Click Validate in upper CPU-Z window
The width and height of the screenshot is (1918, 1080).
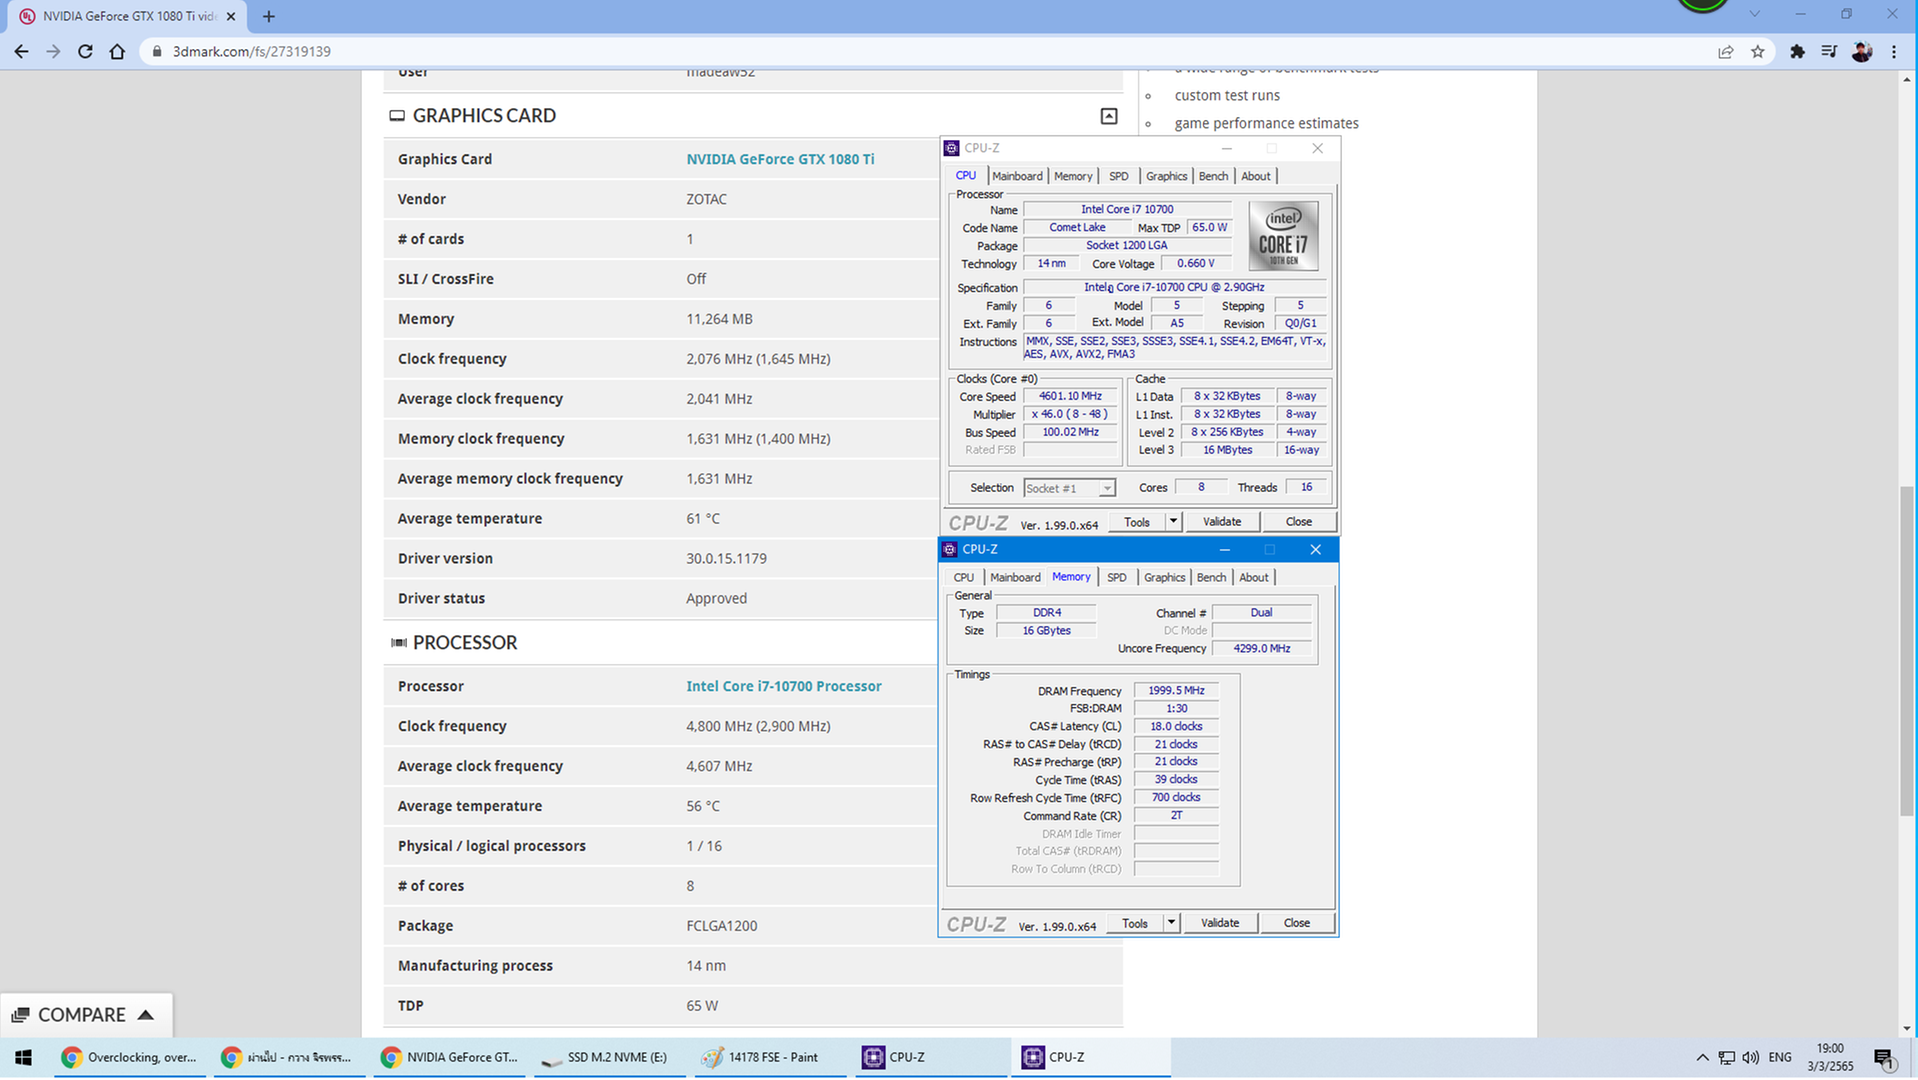(x=1221, y=522)
